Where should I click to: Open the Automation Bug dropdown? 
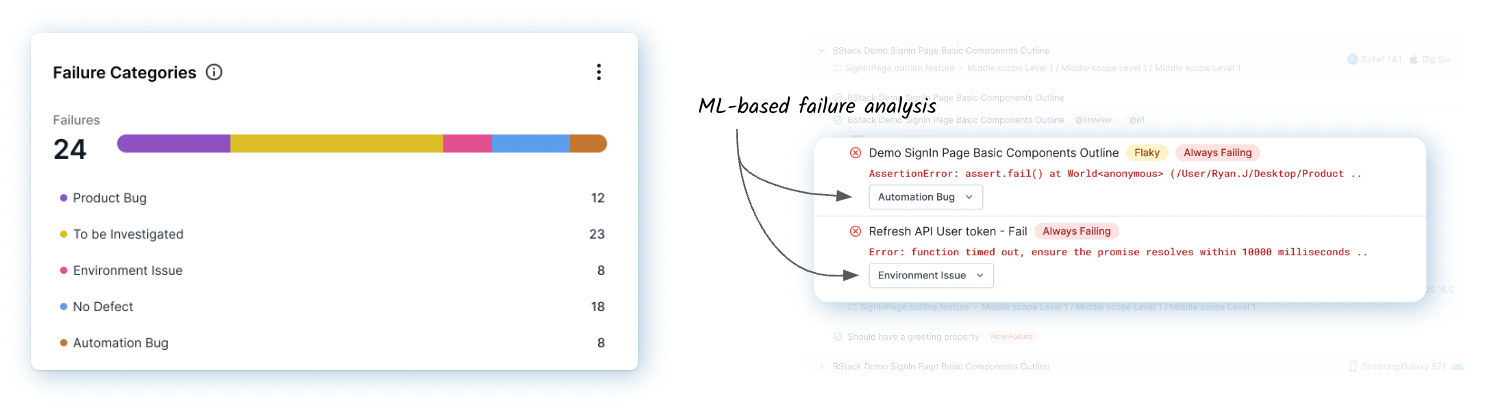925,197
